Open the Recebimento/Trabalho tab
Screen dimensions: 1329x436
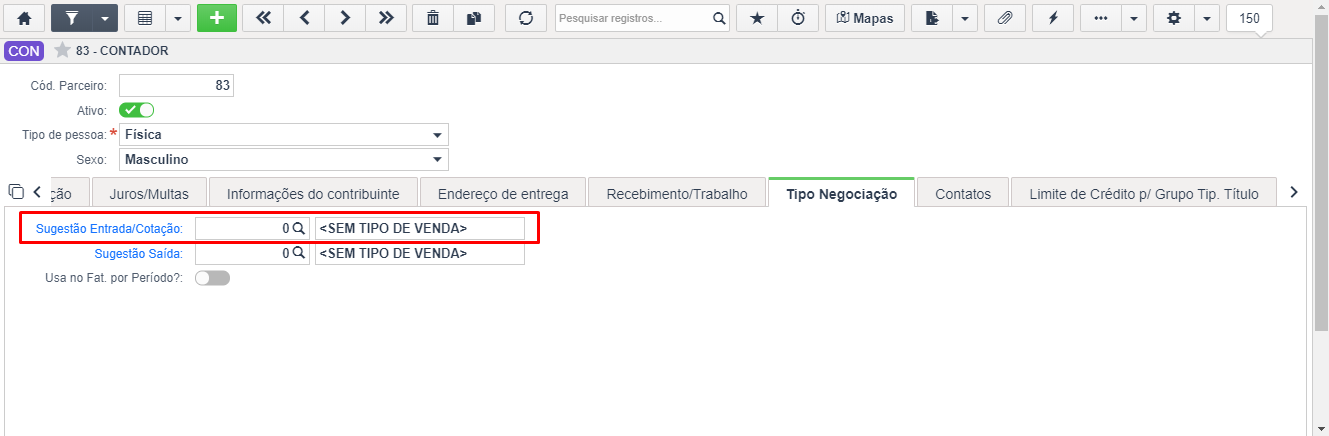(x=677, y=194)
